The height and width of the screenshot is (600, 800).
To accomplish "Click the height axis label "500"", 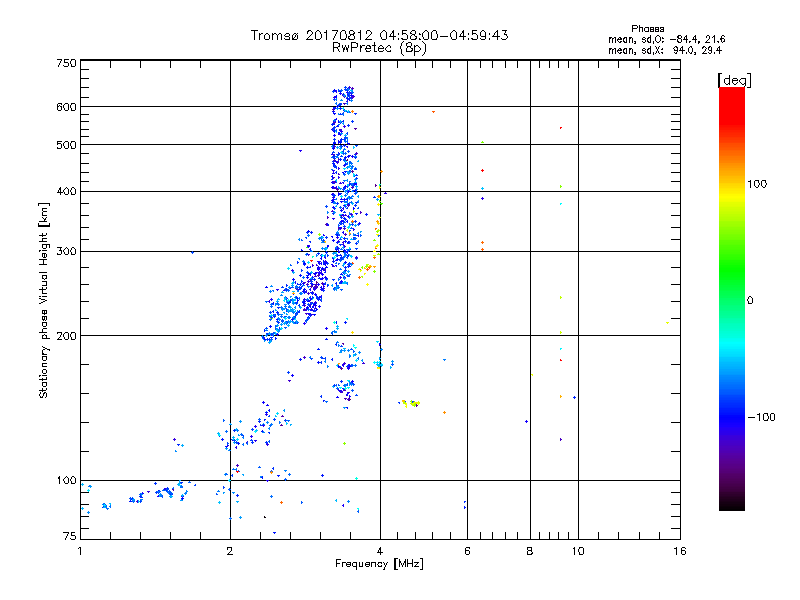I will [66, 145].
